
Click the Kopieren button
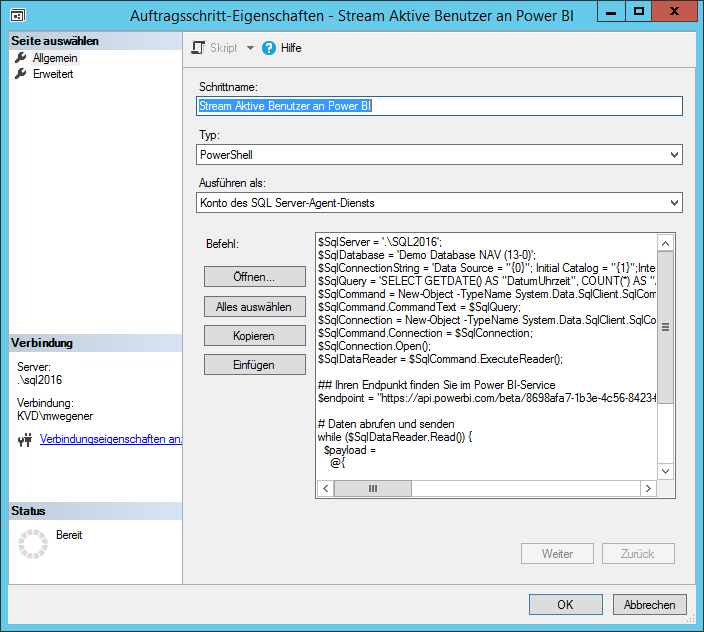[255, 336]
